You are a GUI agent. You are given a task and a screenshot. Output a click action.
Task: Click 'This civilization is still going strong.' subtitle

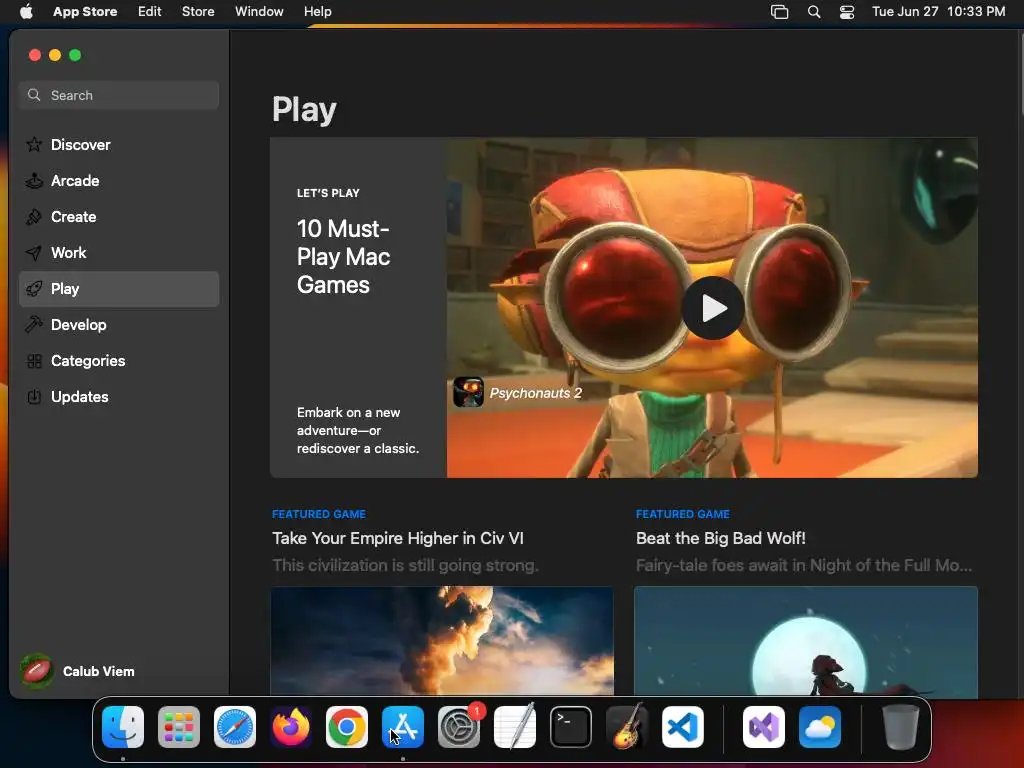406,565
